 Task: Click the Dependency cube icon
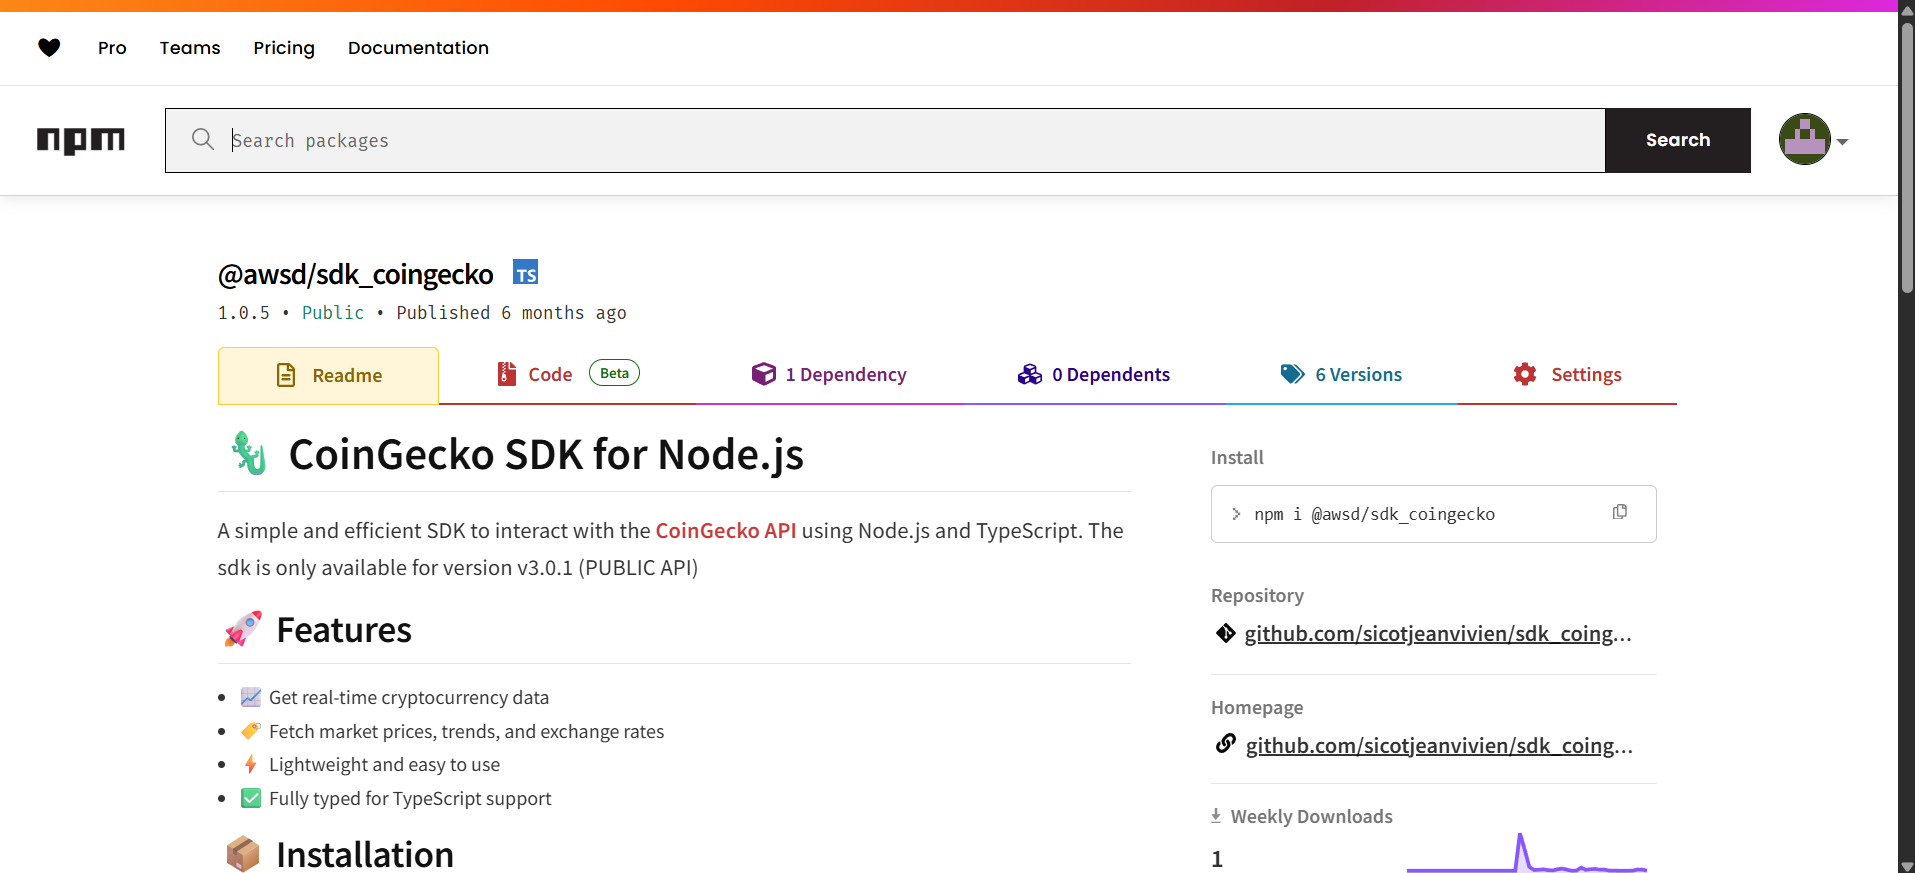pyautogui.click(x=764, y=374)
